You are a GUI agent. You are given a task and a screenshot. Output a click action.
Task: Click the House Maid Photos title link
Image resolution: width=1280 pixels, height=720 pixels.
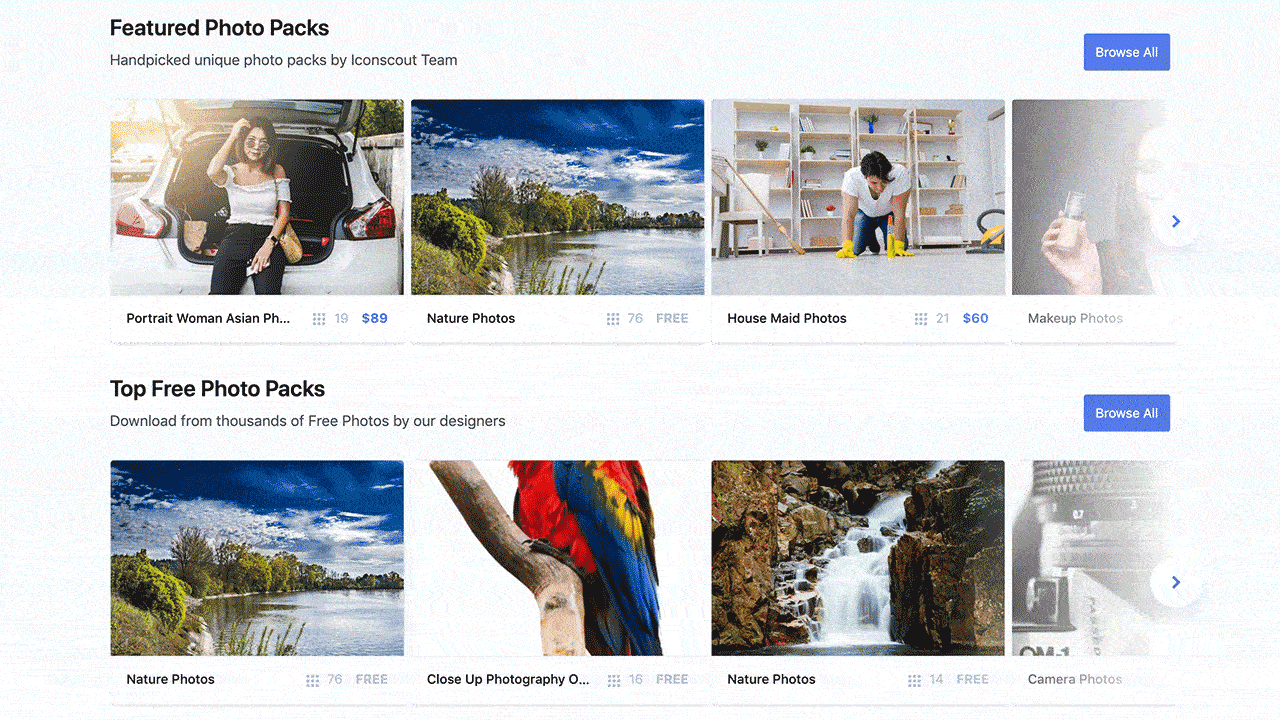click(786, 319)
